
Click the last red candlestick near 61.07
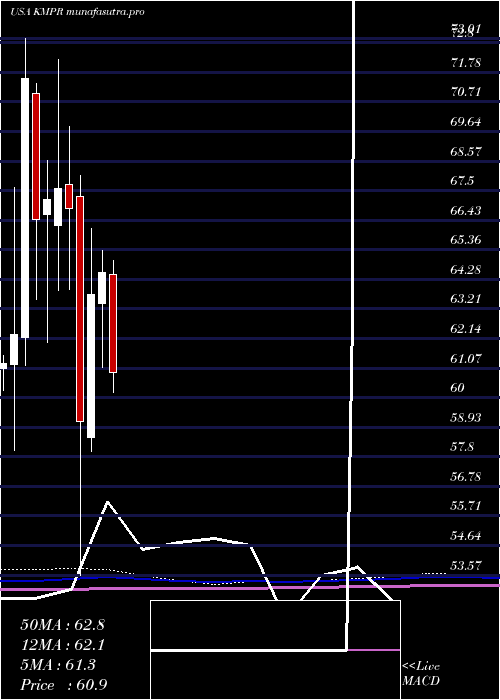coord(113,323)
